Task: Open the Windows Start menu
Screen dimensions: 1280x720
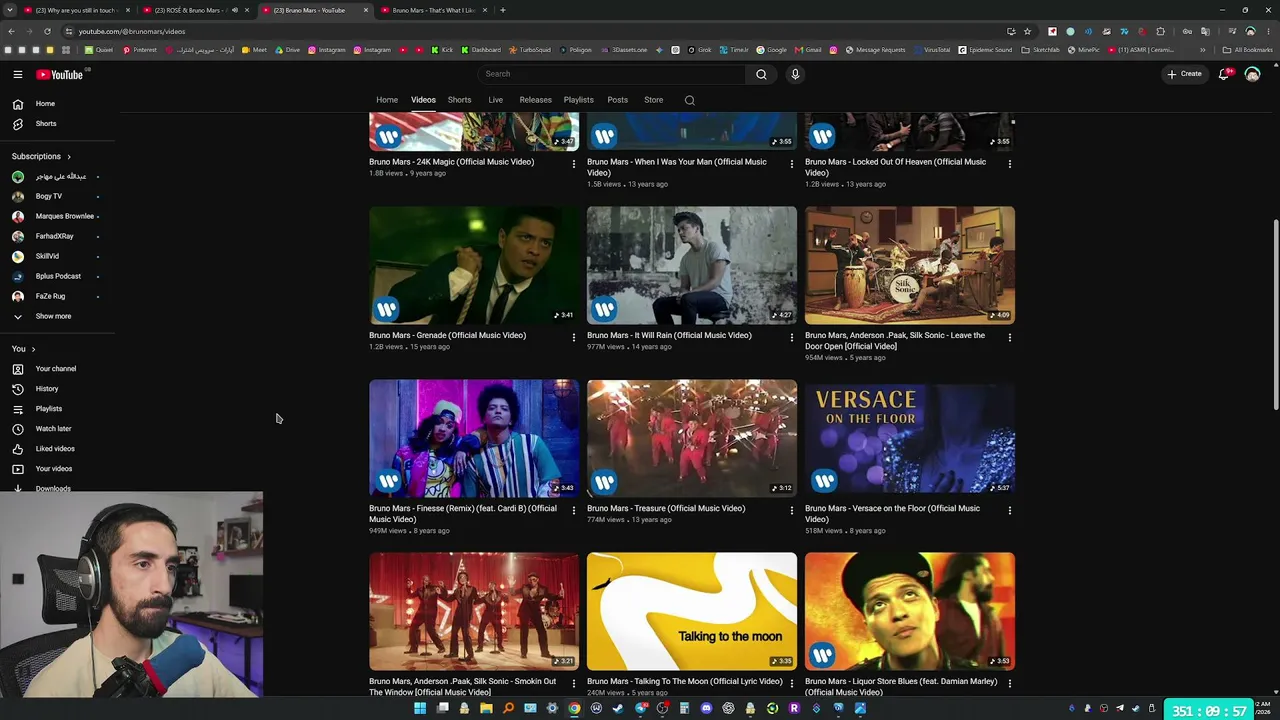Action: (x=420, y=709)
